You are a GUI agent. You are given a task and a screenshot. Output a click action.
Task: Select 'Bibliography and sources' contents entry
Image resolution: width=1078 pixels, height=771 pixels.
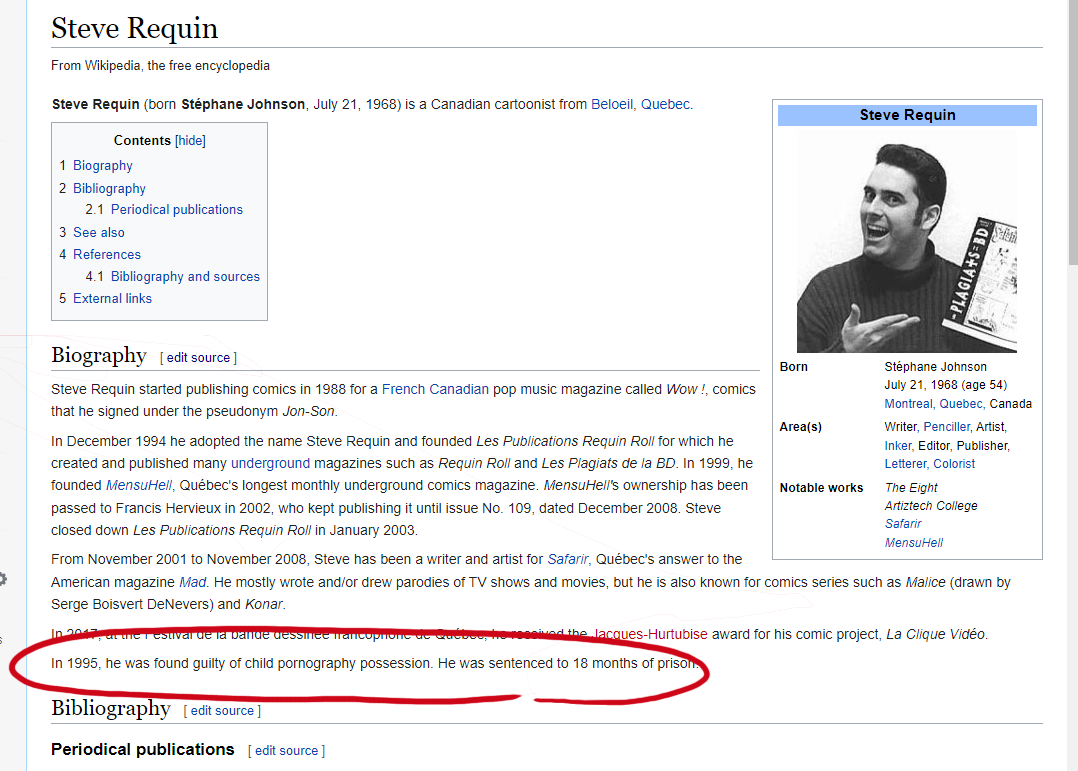185,277
